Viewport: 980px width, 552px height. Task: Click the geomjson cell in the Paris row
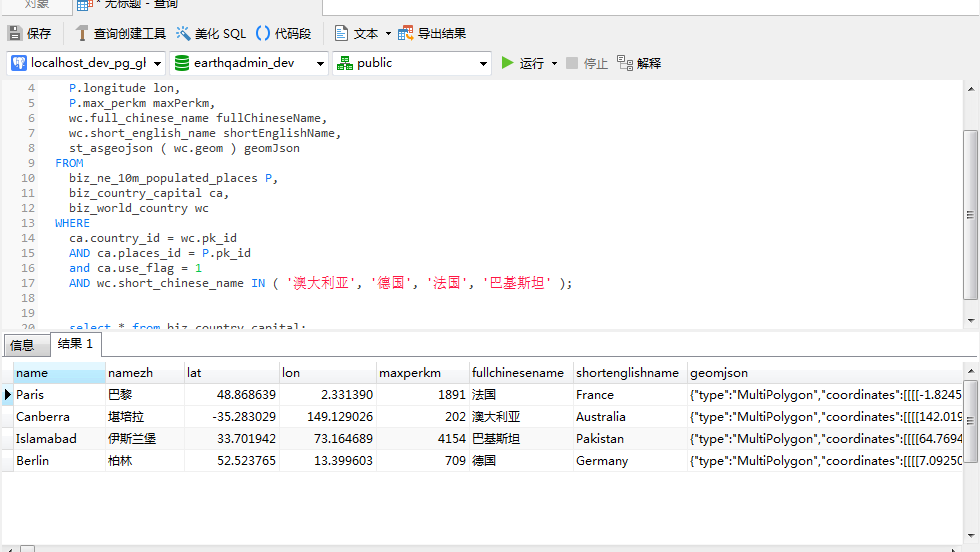[825, 395]
